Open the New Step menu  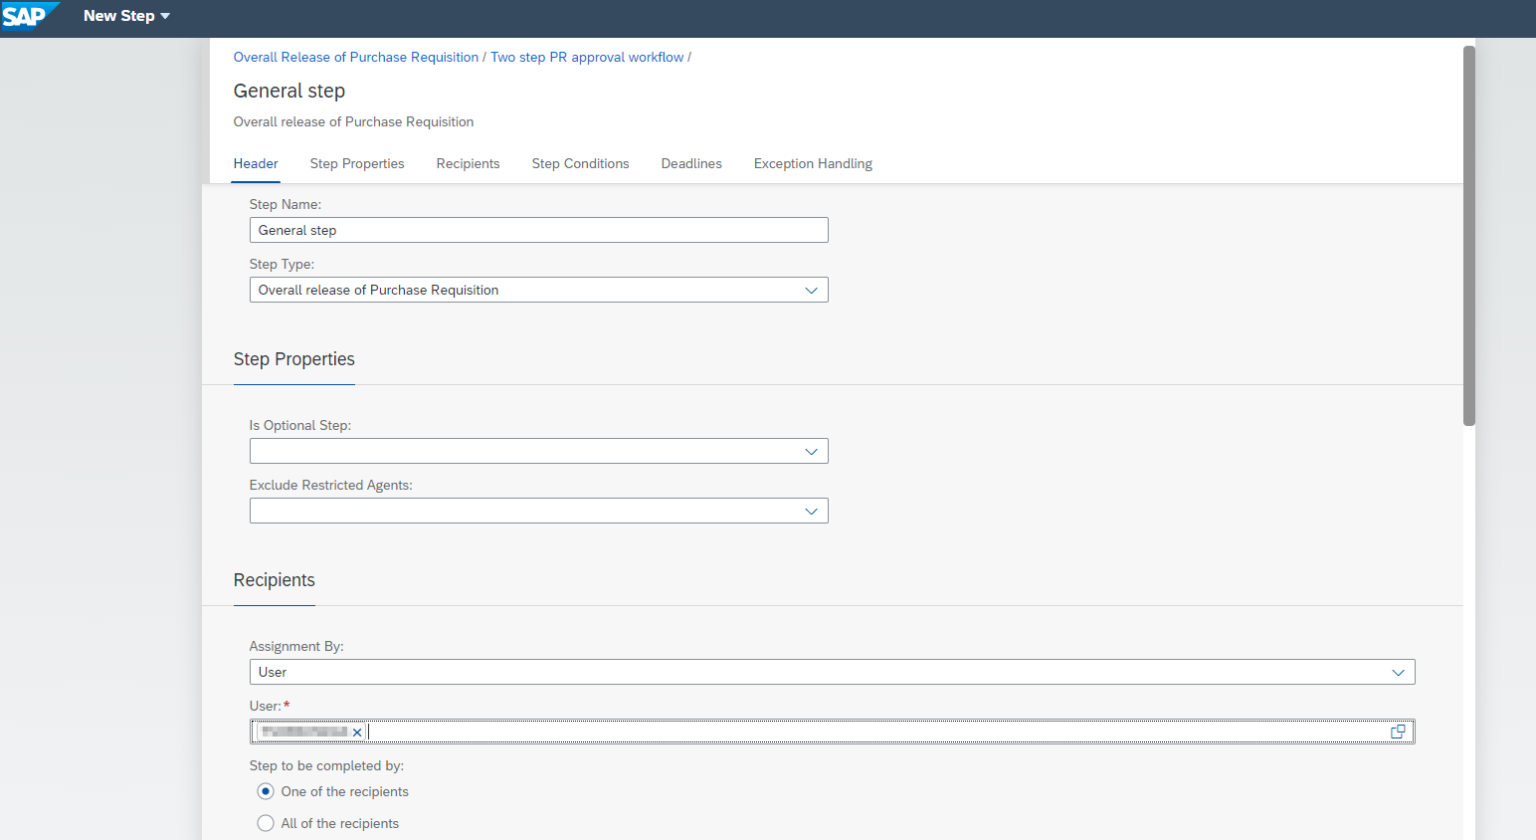[126, 16]
